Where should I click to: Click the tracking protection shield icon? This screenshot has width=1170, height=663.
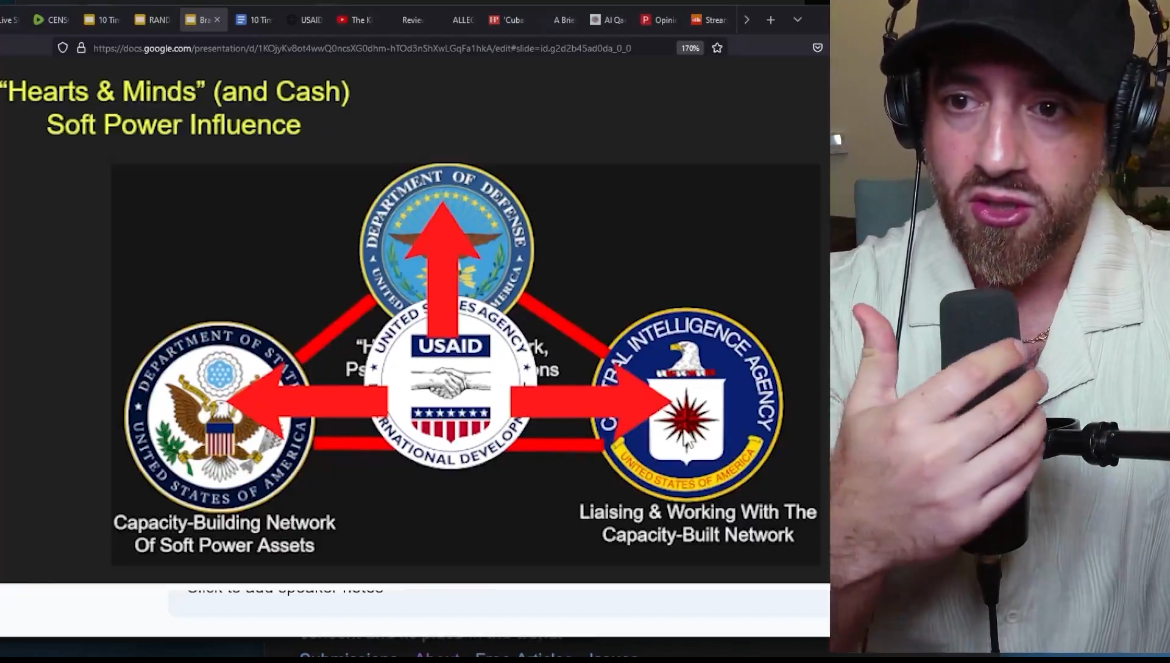point(63,48)
